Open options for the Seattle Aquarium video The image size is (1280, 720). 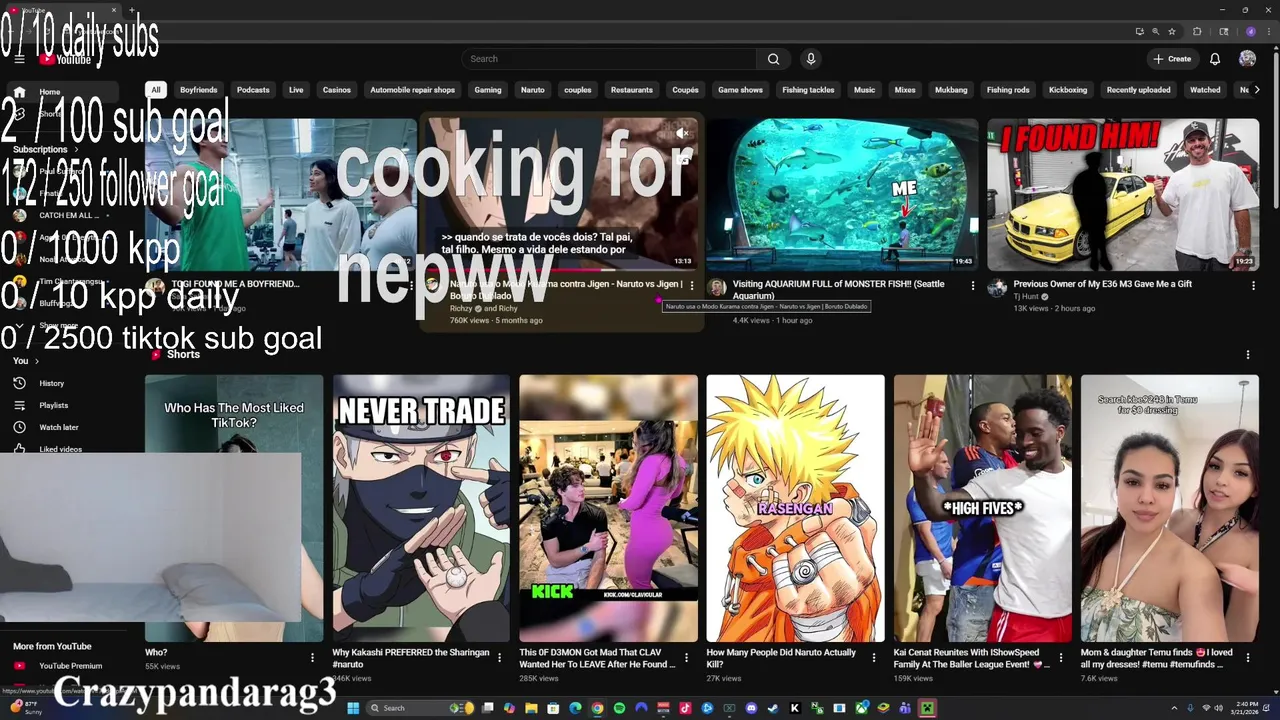pyautogui.click(x=973, y=286)
